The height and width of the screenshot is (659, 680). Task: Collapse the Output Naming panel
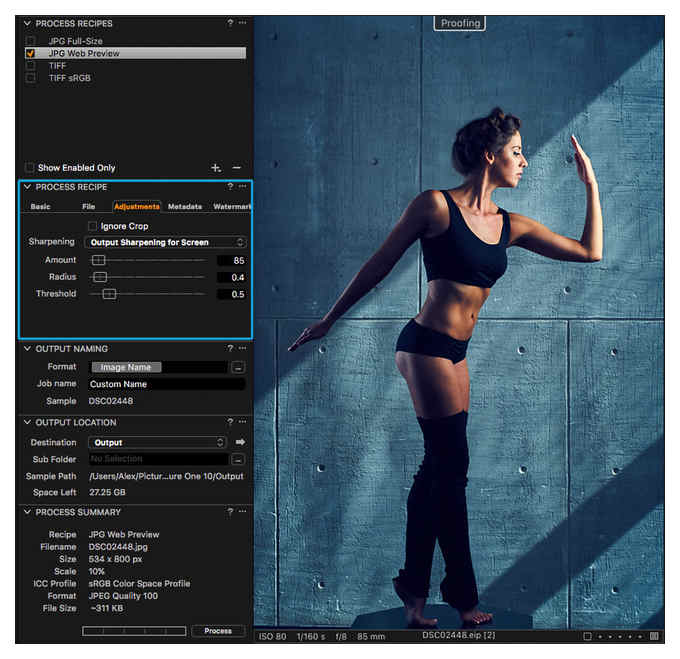pos(27,349)
